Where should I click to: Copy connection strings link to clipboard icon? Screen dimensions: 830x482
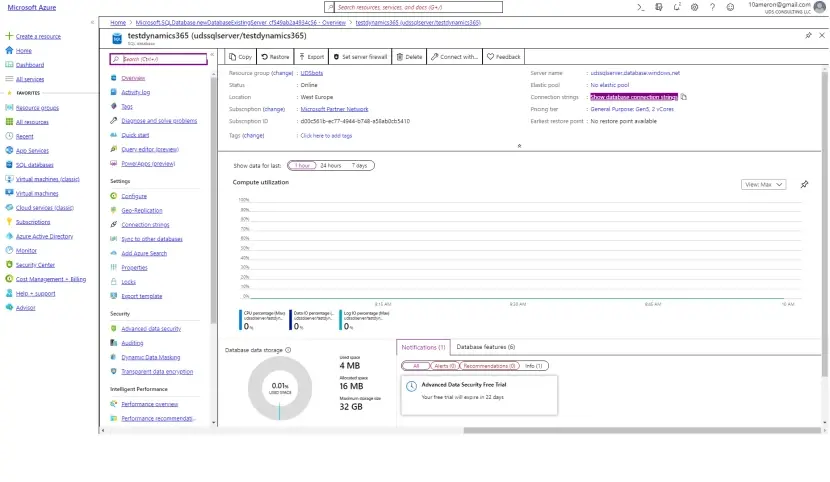pos(683,97)
